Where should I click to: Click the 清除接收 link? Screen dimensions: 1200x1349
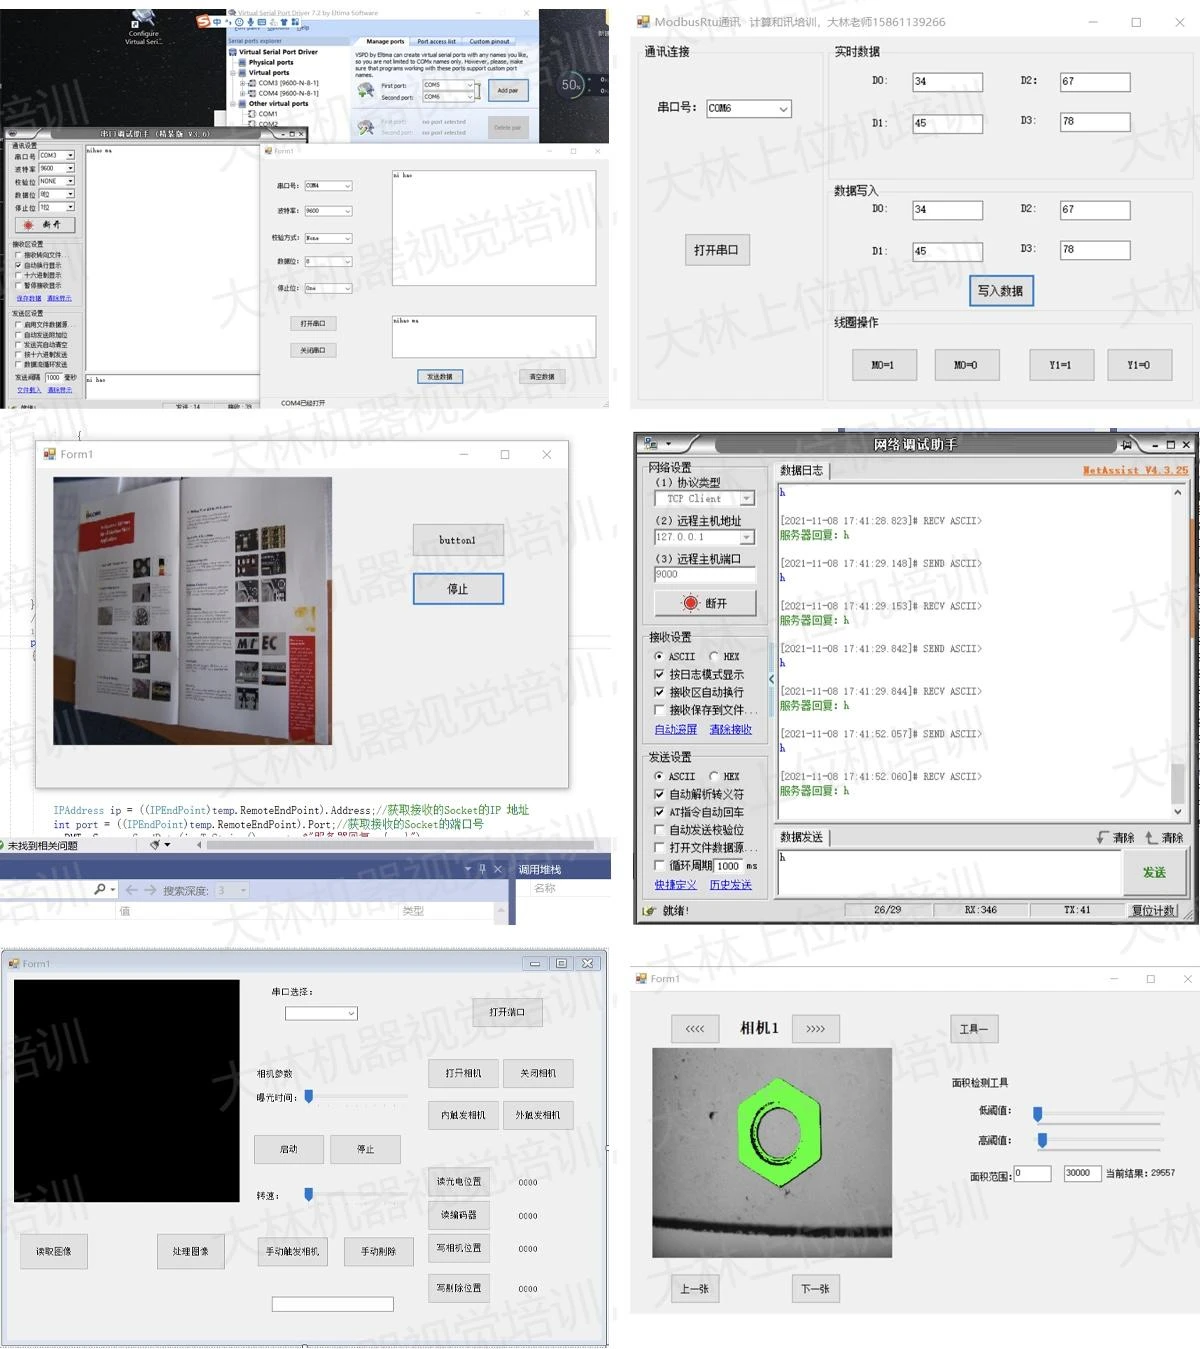tap(730, 729)
